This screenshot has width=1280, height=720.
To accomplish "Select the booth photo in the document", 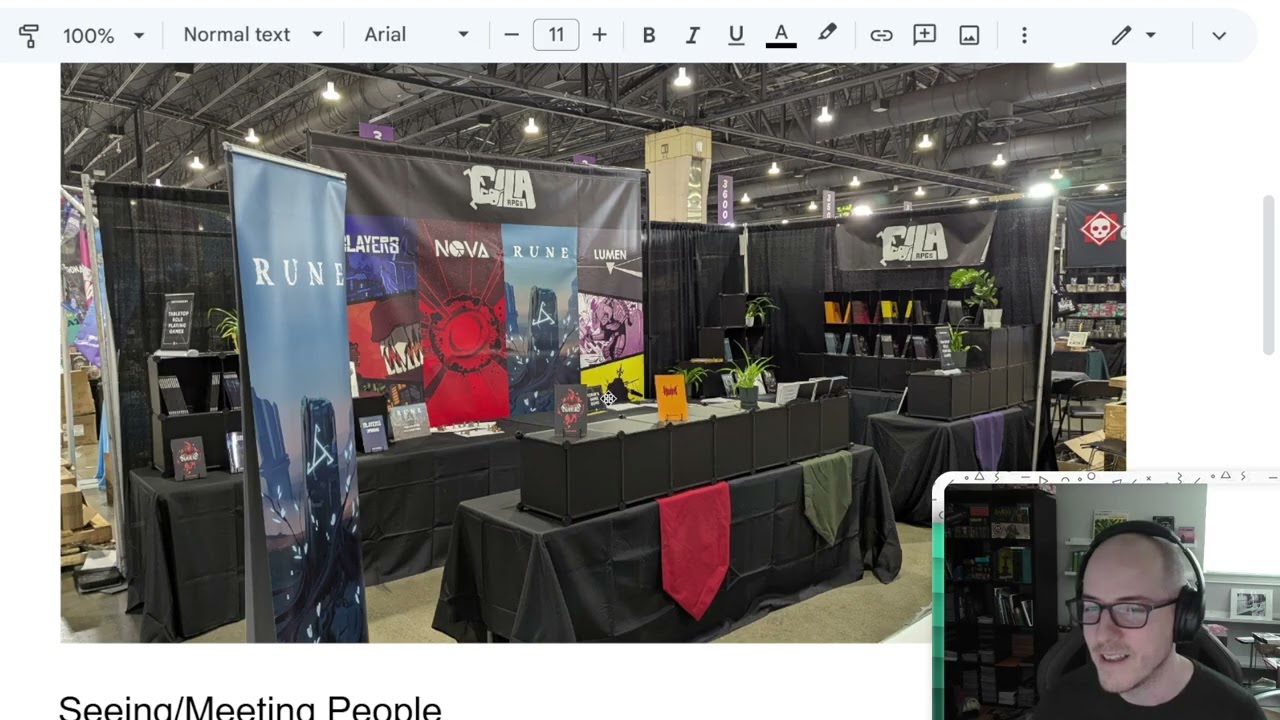I will tap(593, 352).
